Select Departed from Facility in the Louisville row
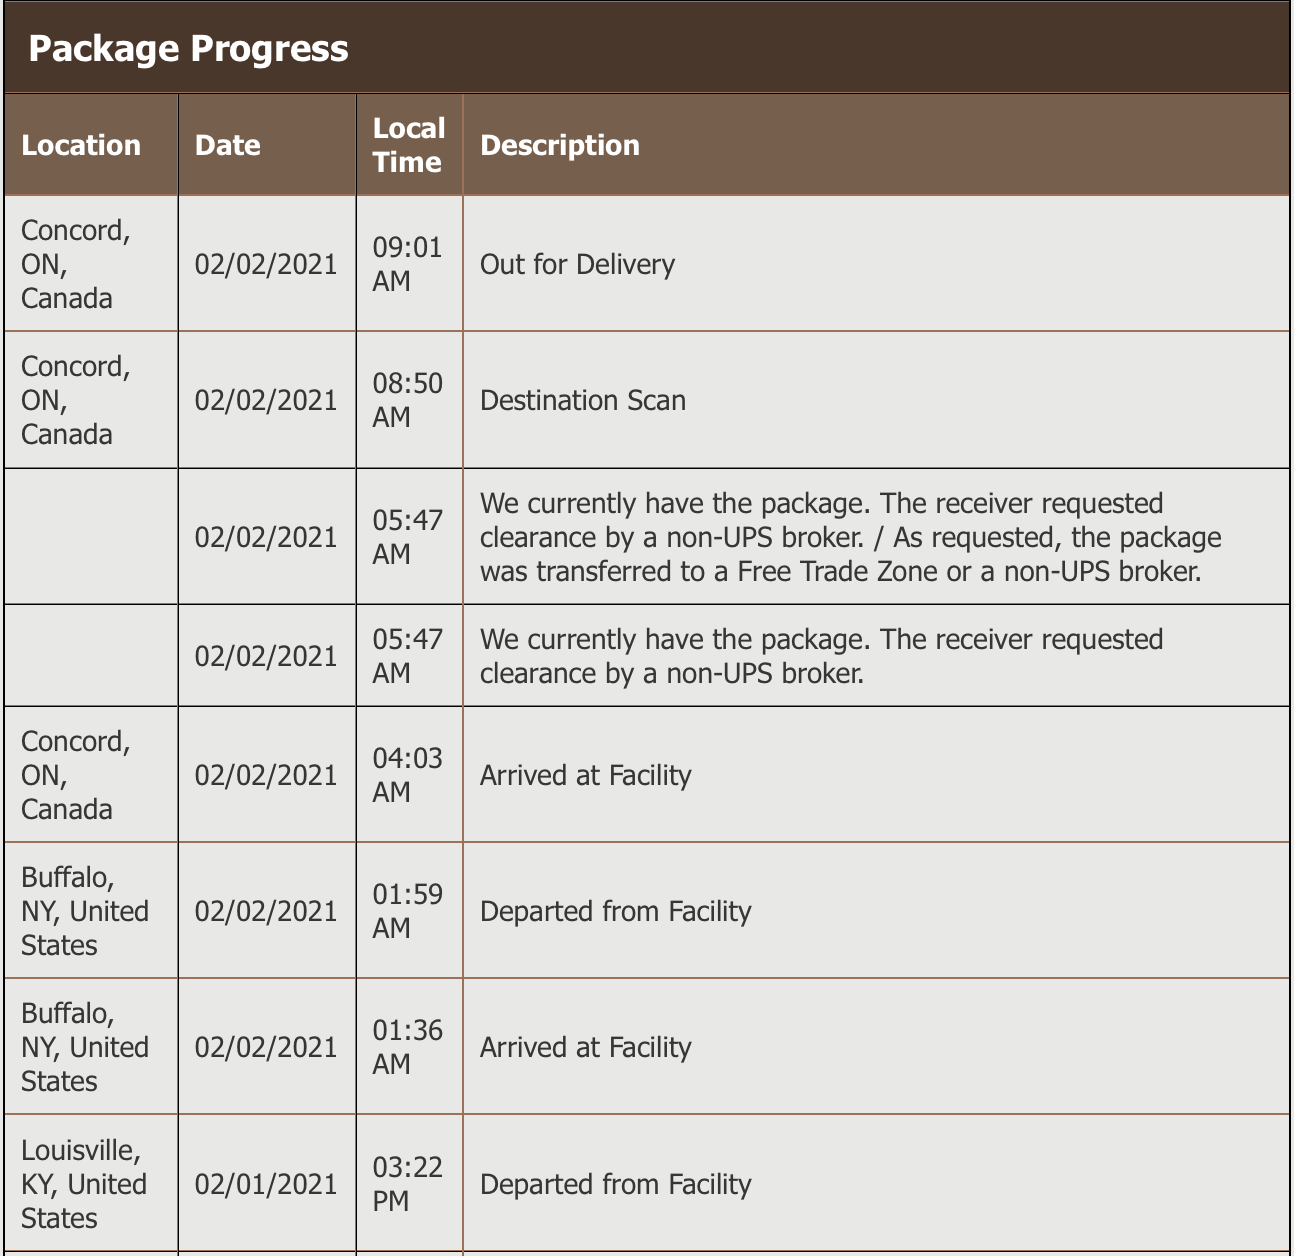The height and width of the screenshot is (1256, 1294). click(615, 1184)
